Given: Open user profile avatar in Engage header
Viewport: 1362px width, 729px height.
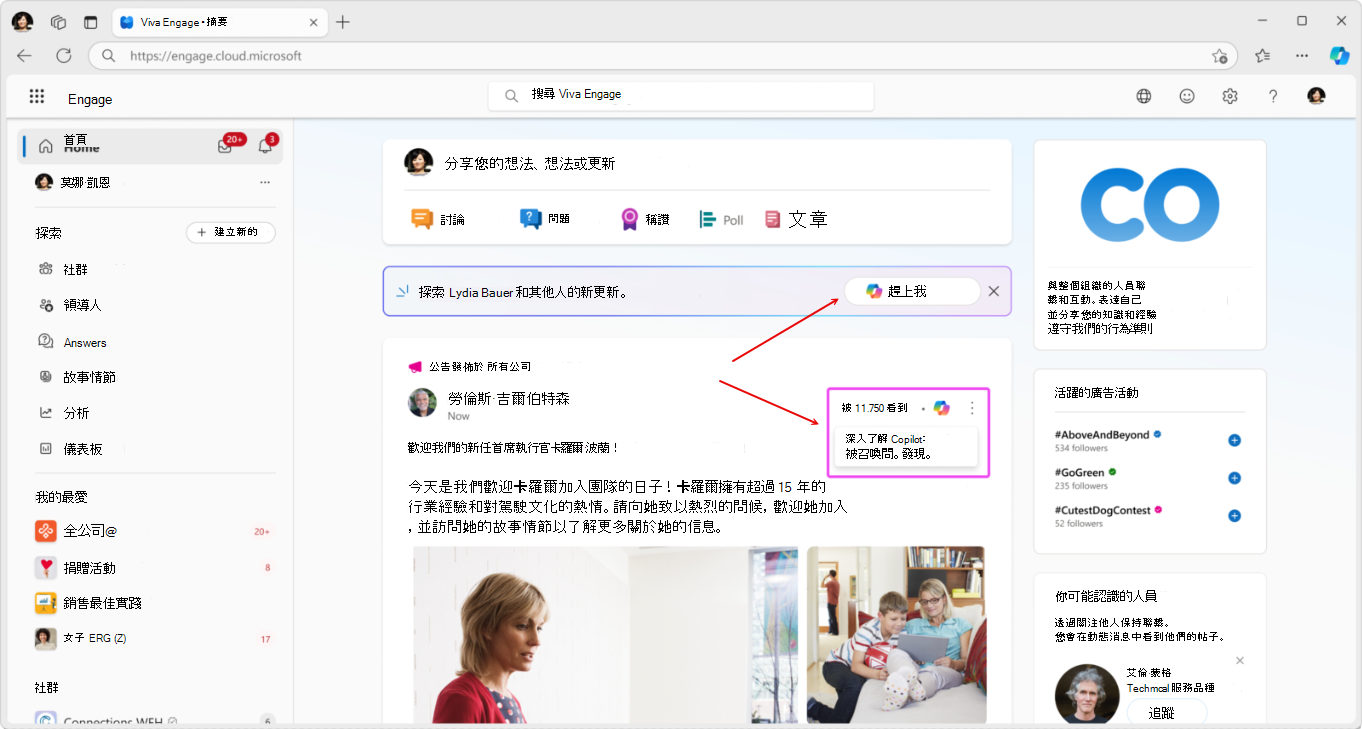Looking at the screenshot, I should (x=1316, y=96).
